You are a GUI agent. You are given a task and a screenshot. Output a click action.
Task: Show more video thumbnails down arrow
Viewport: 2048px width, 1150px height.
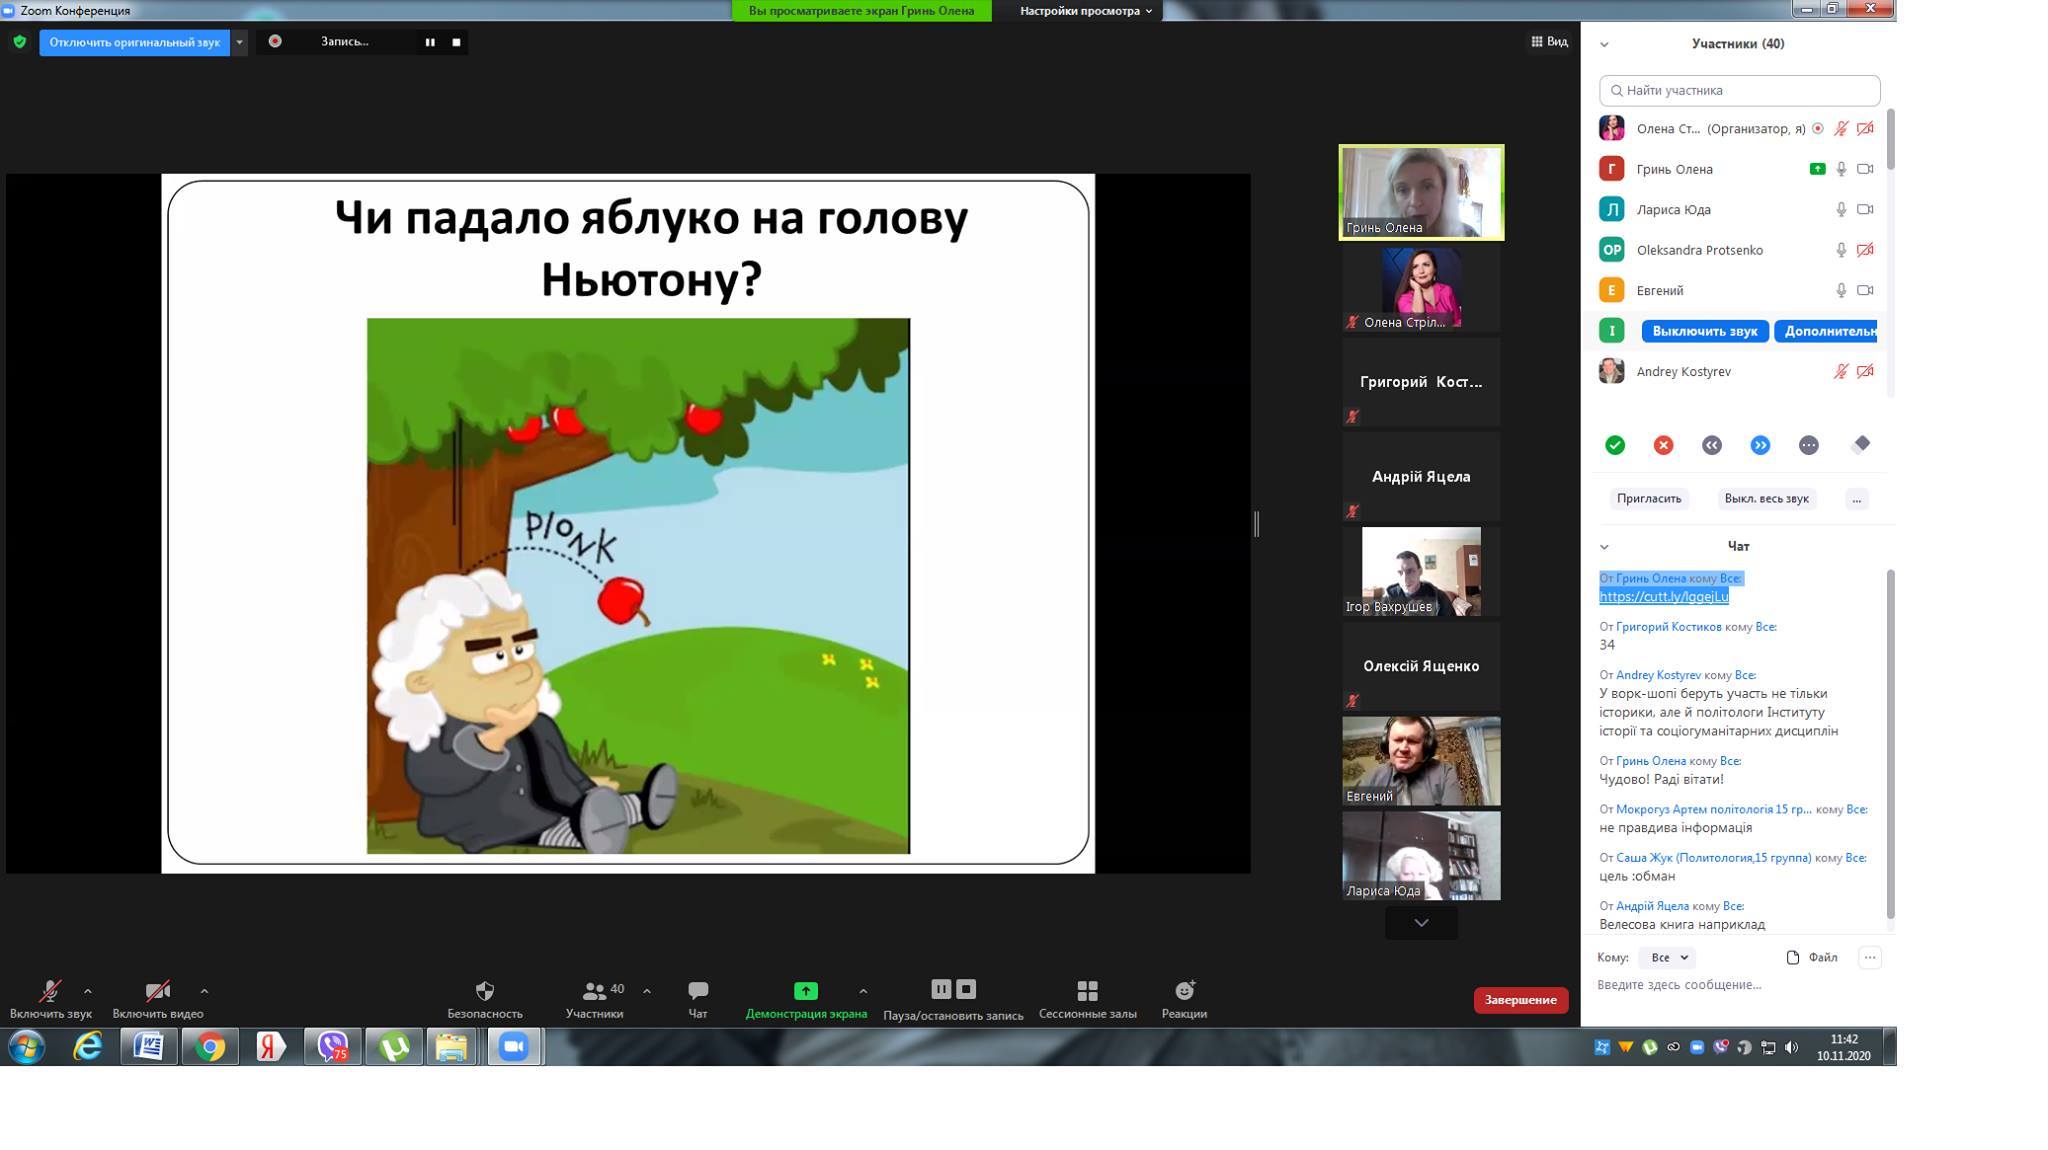(1421, 924)
